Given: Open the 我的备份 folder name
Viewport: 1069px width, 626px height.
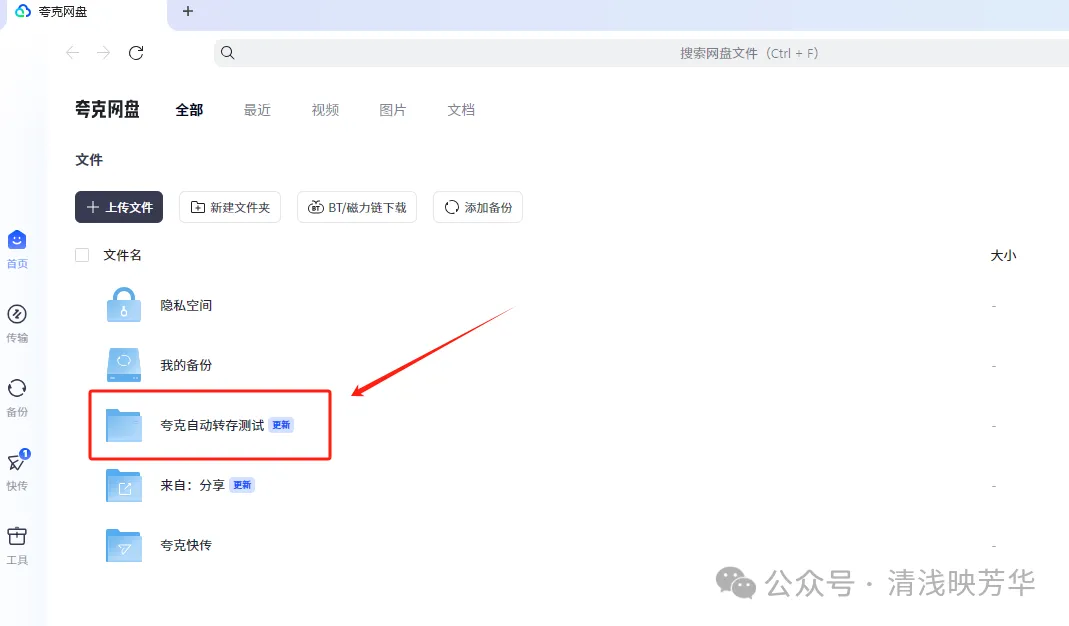Looking at the screenshot, I should click(x=186, y=366).
